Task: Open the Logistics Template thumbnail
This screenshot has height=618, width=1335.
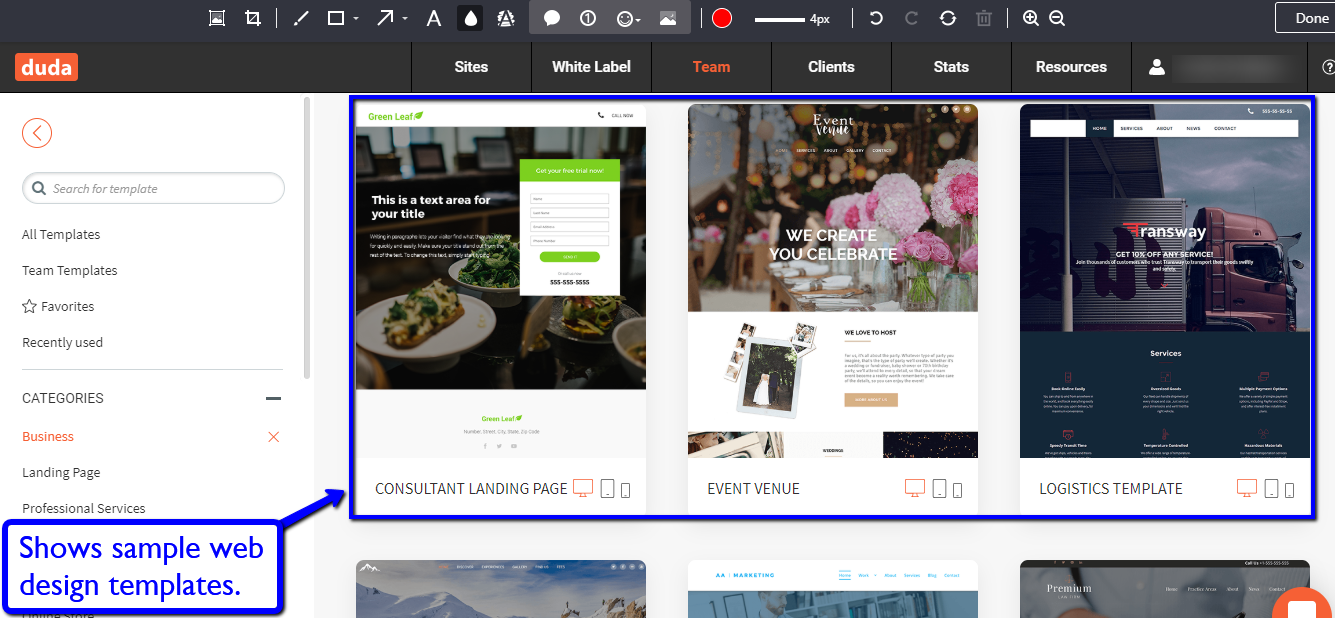Action: (1165, 280)
